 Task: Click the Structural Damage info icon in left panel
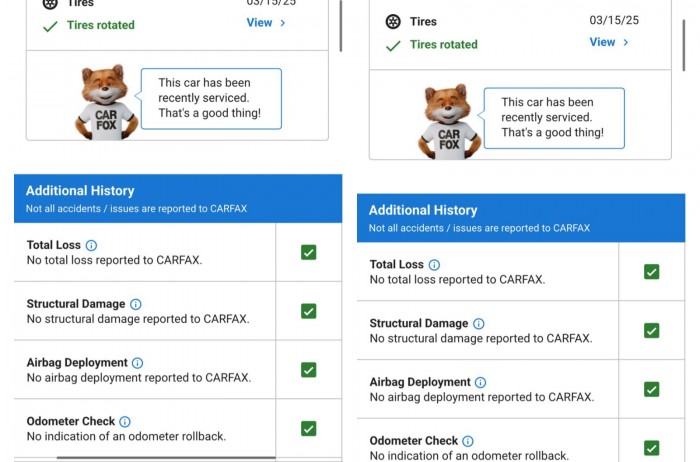(x=136, y=304)
